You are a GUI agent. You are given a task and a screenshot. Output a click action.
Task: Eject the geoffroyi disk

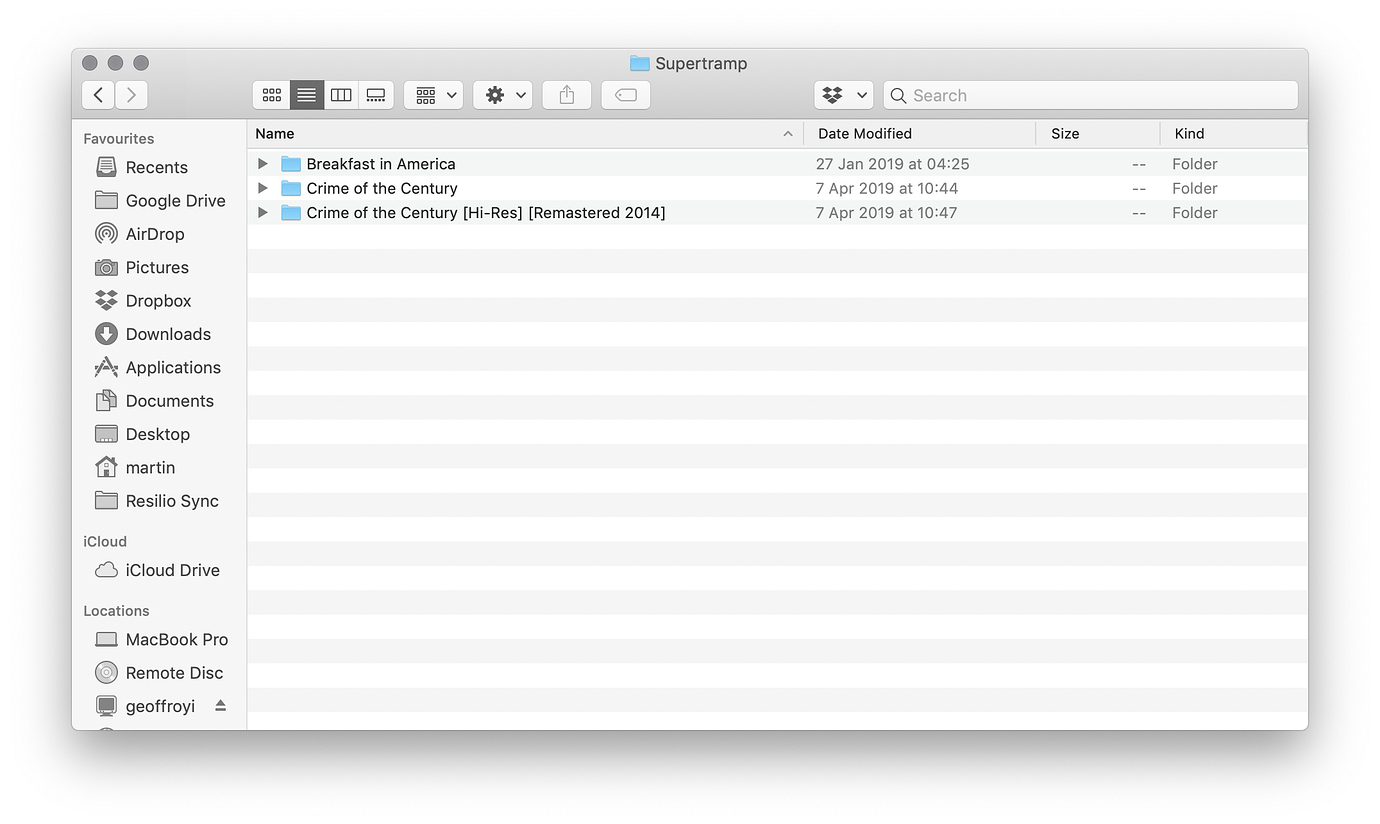point(219,705)
